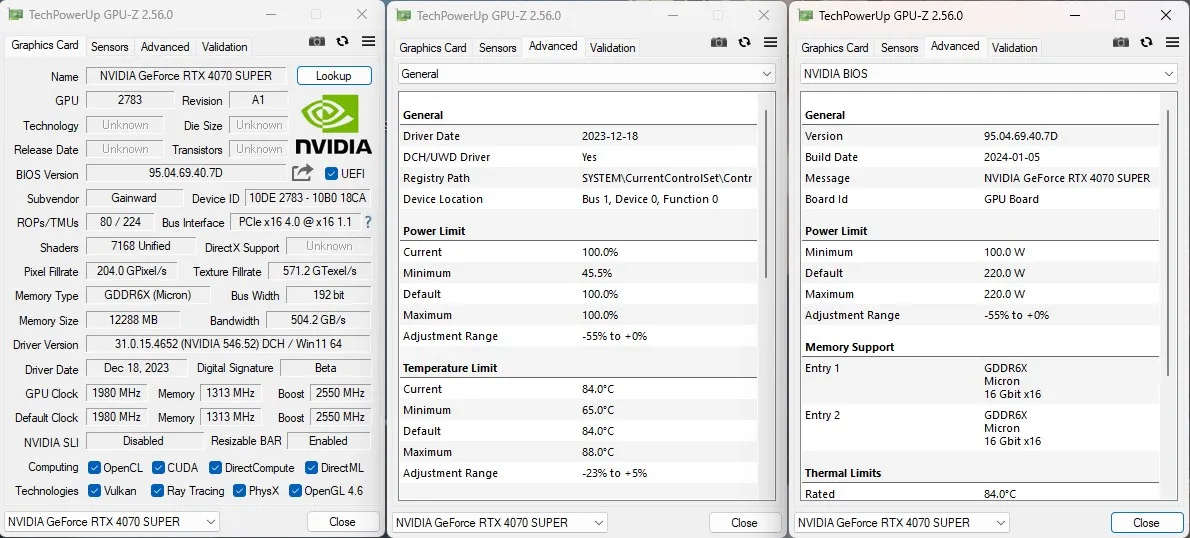Toggle the UEFI checkbox
The image size is (1190, 538).
click(x=331, y=173)
